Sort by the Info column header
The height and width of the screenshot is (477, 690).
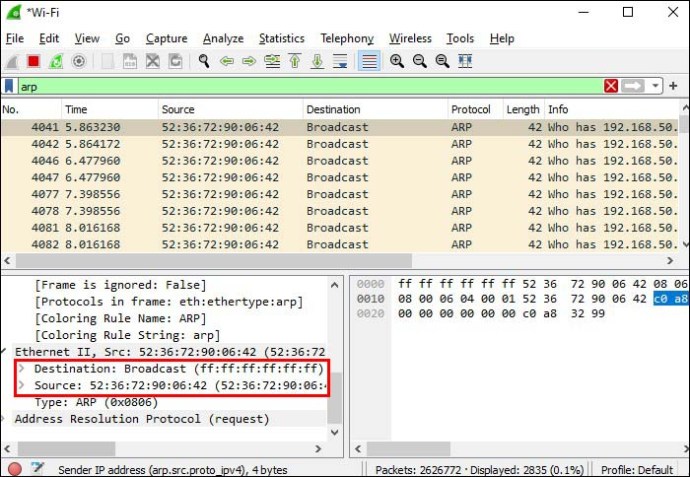(613, 109)
